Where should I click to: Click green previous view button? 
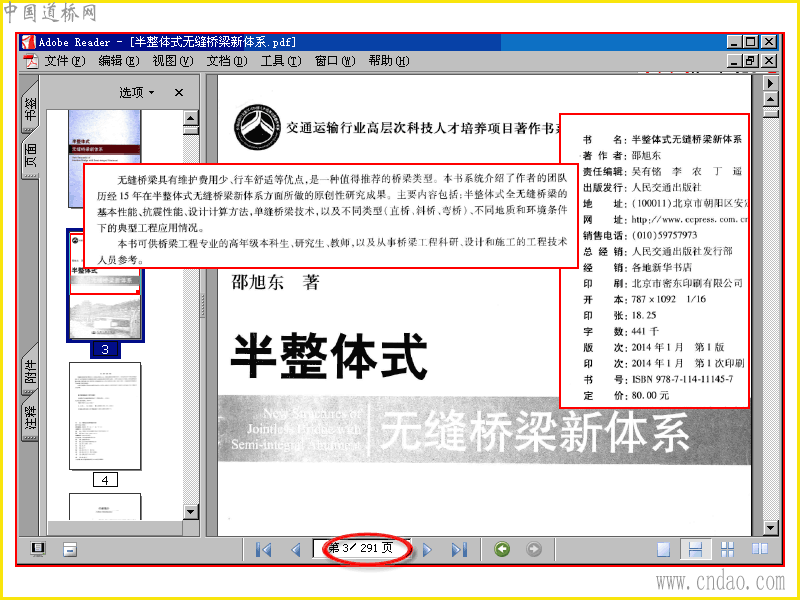(502, 549)
